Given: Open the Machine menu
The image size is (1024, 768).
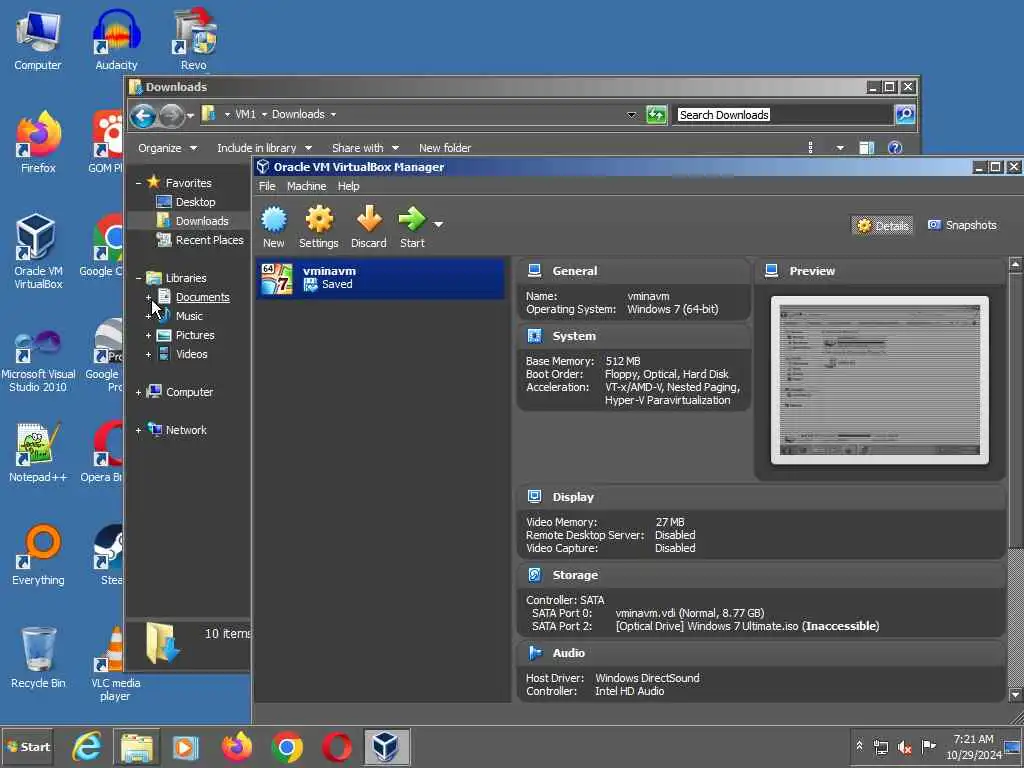Looking at the screenshot, I should click(306, 186).
